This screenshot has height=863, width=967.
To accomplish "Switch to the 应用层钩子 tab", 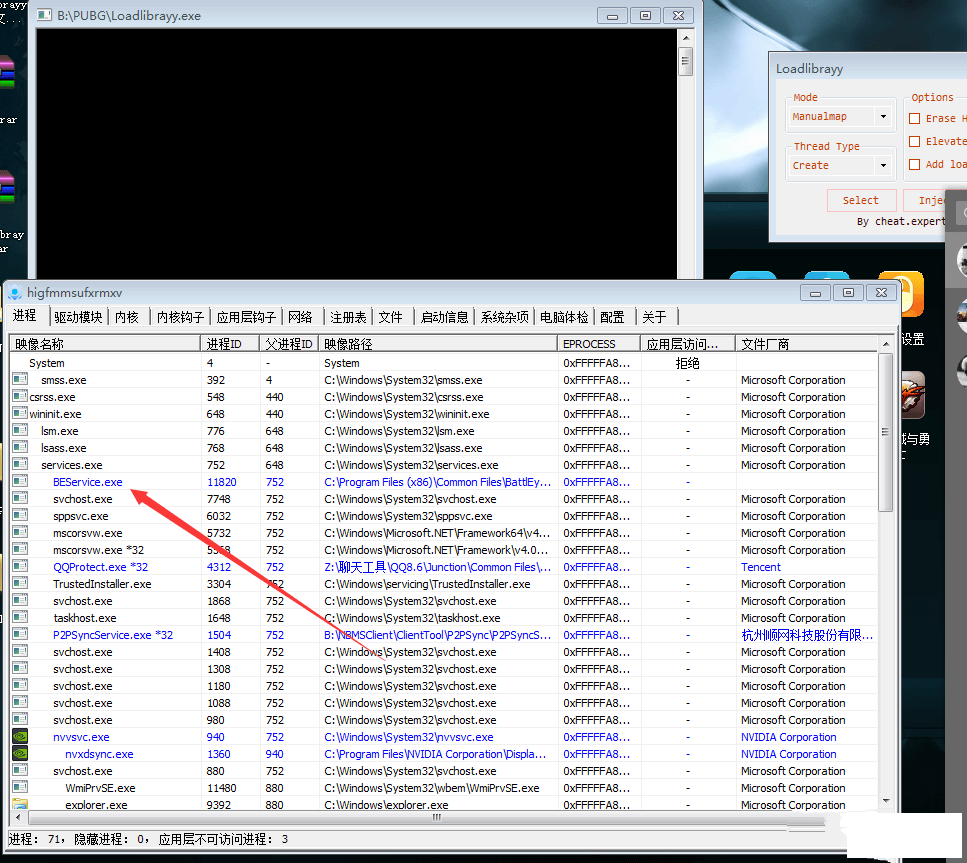I will pyautogui.click(x=246, y=317).
